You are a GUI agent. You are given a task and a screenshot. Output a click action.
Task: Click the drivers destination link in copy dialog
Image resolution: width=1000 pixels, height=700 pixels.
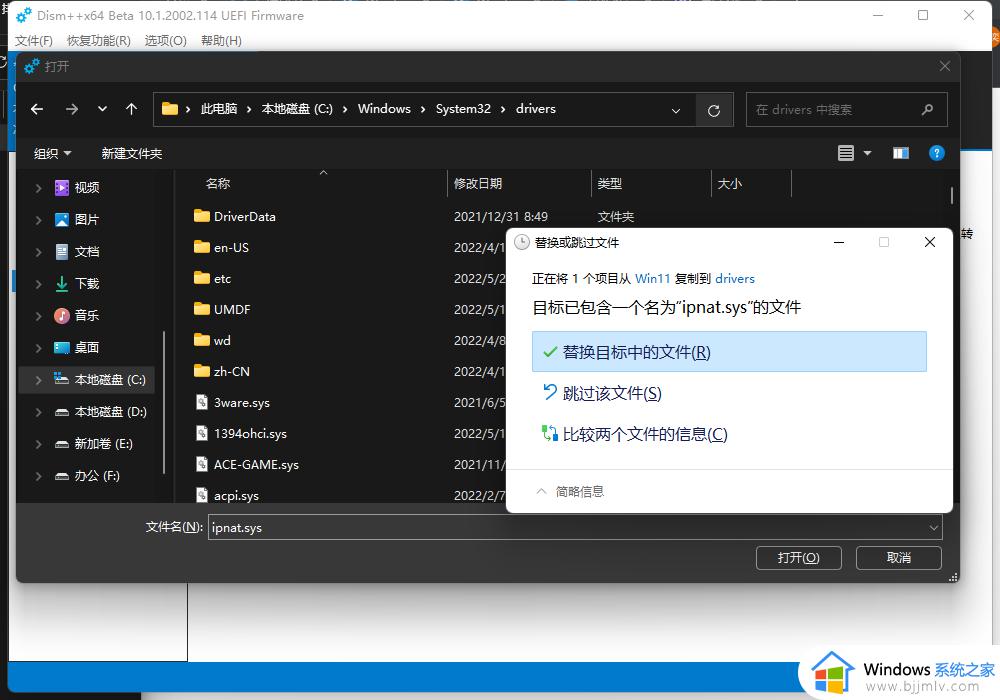(x=735, y=279)
